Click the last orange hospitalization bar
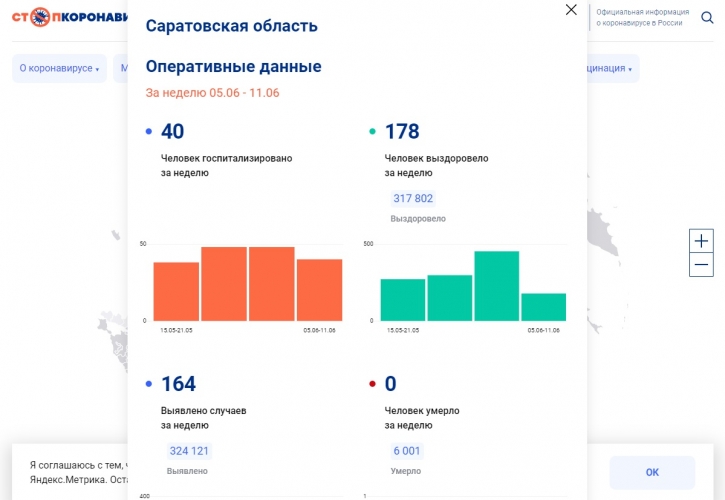 319,290
